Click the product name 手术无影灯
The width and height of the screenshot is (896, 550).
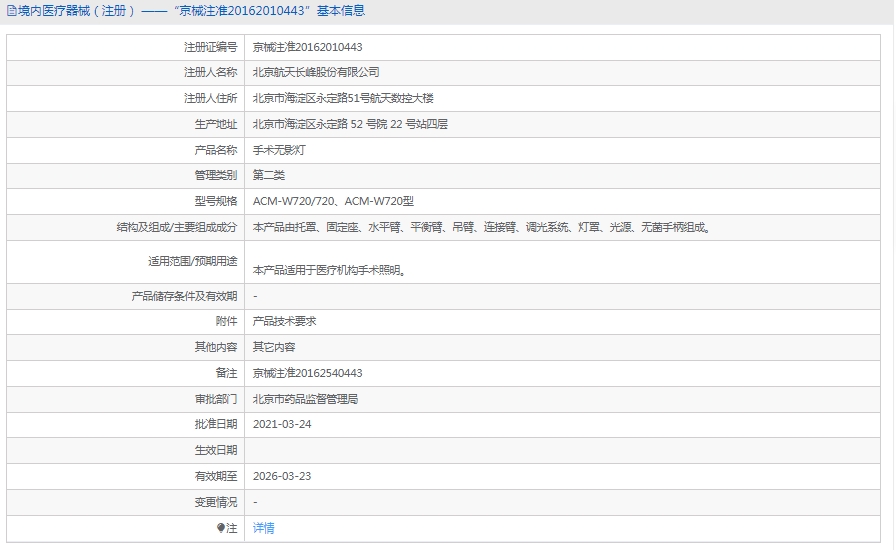pos(279,150)
